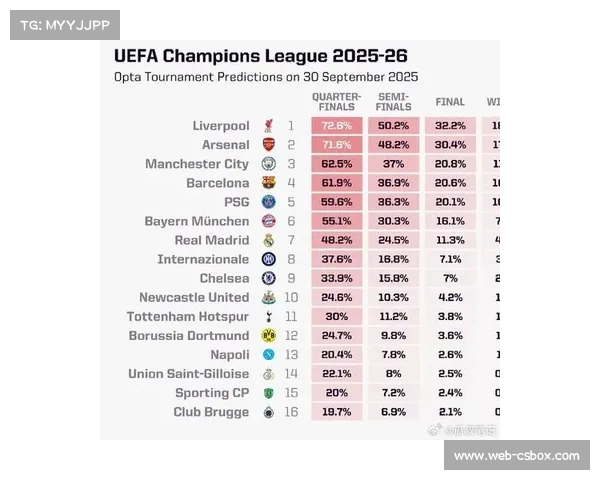The image size is (600, 480).
Task: Click the TG: MYYJJPP label
Action: click(64, 25)
